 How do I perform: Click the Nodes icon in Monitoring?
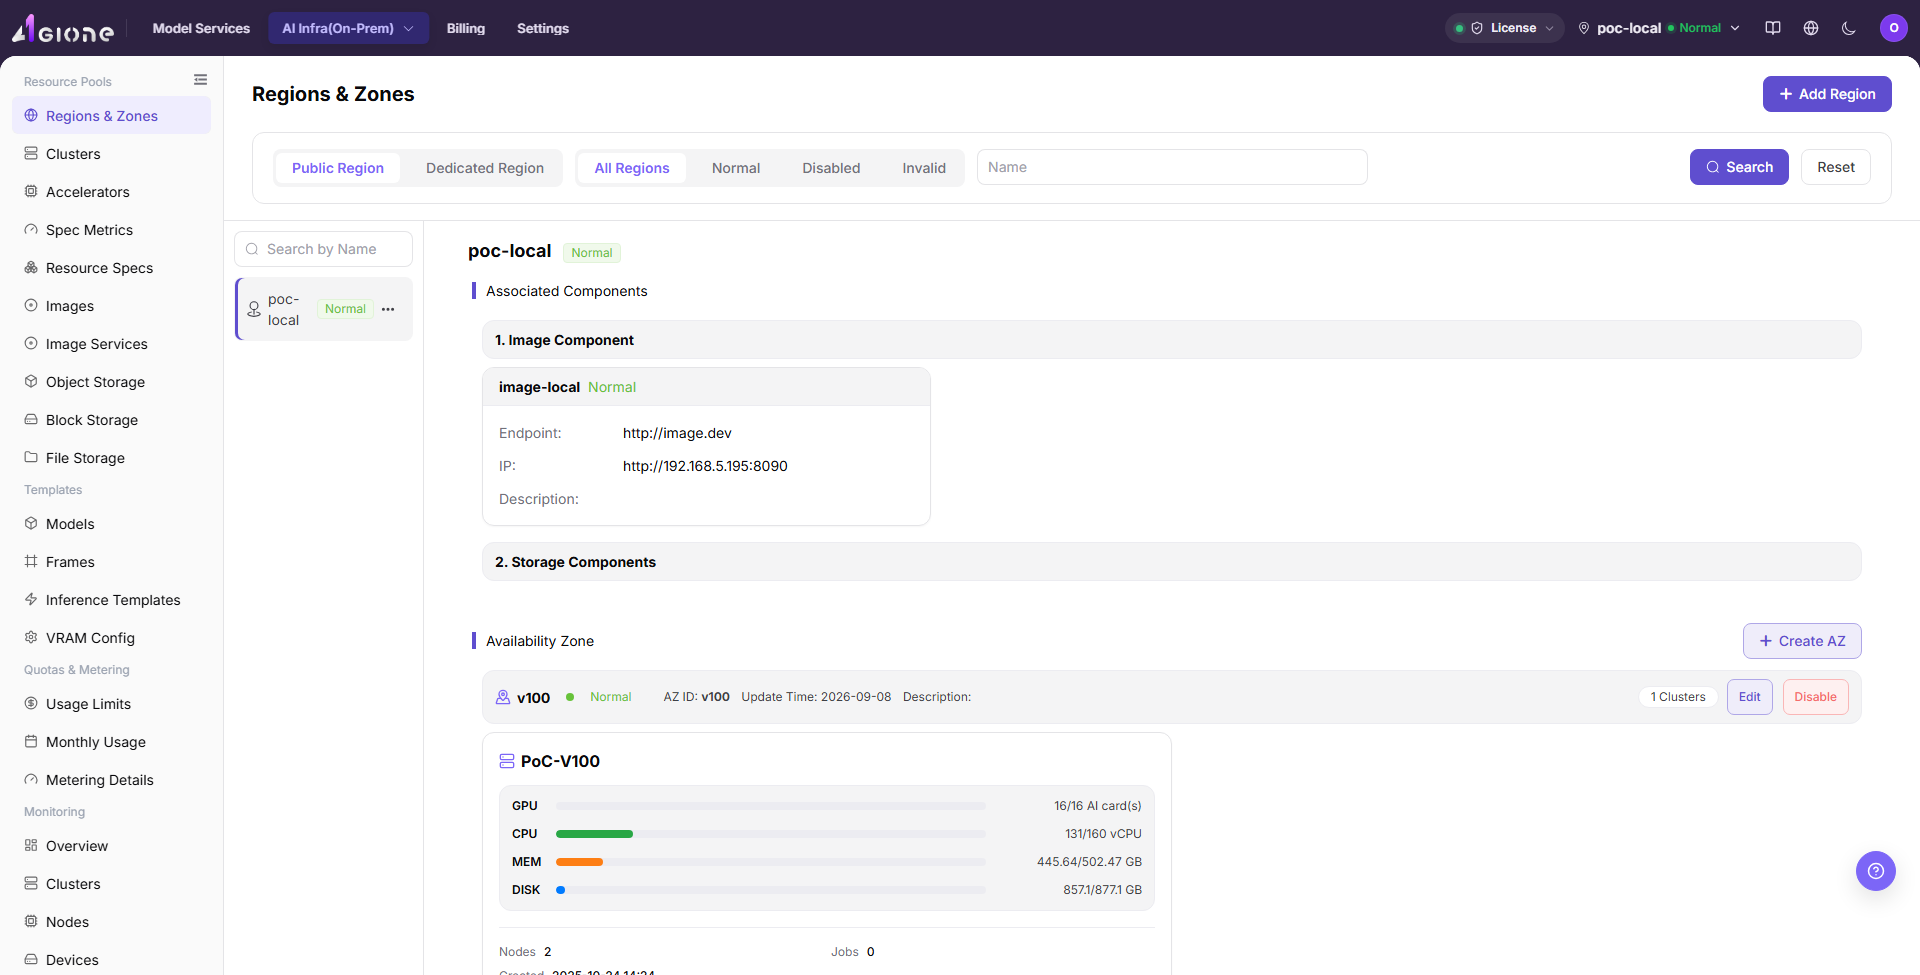point(31,922)
